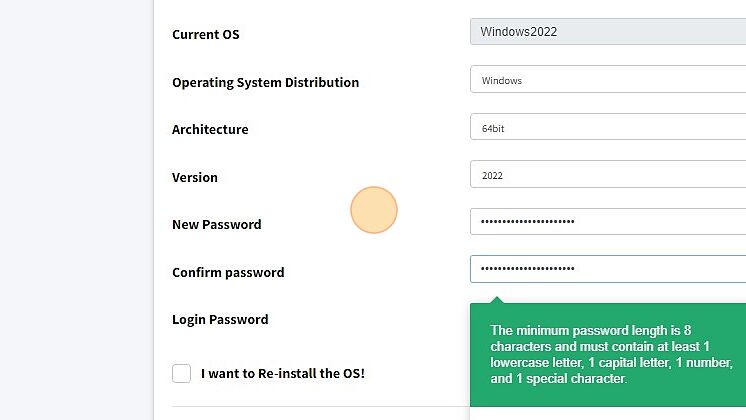Click the 'Confirm password' label text
This screenshot has width=746, height=420.
(228, 273)
